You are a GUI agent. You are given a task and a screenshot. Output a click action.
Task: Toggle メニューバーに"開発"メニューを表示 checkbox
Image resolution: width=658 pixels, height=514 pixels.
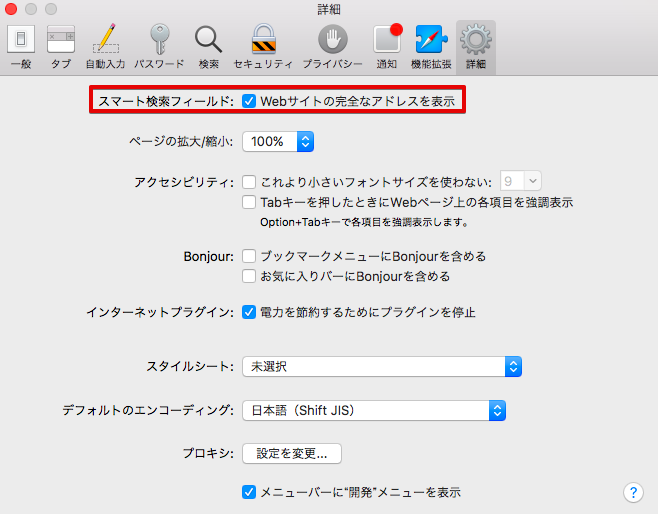point(249,492)
